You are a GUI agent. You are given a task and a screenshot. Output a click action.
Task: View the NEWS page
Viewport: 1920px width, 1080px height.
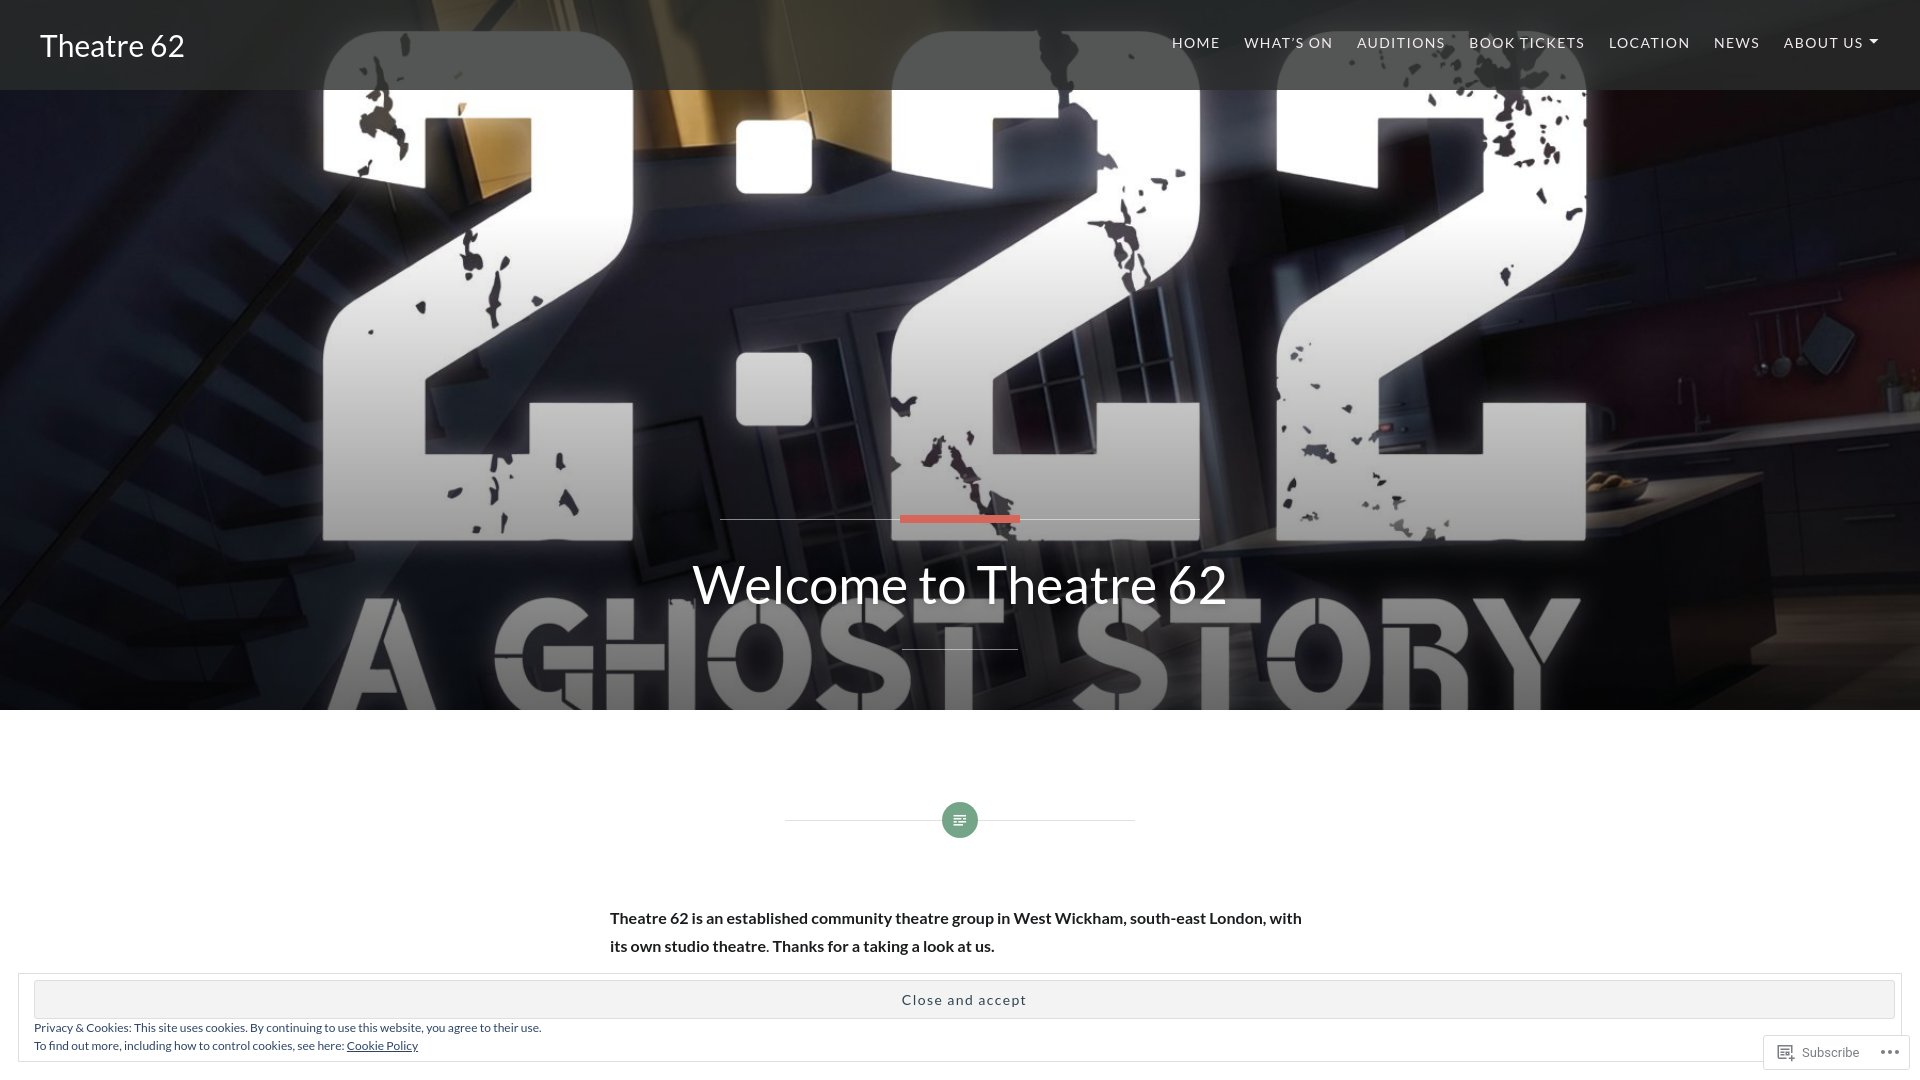pyautogui.click(x=1736, y=43)
